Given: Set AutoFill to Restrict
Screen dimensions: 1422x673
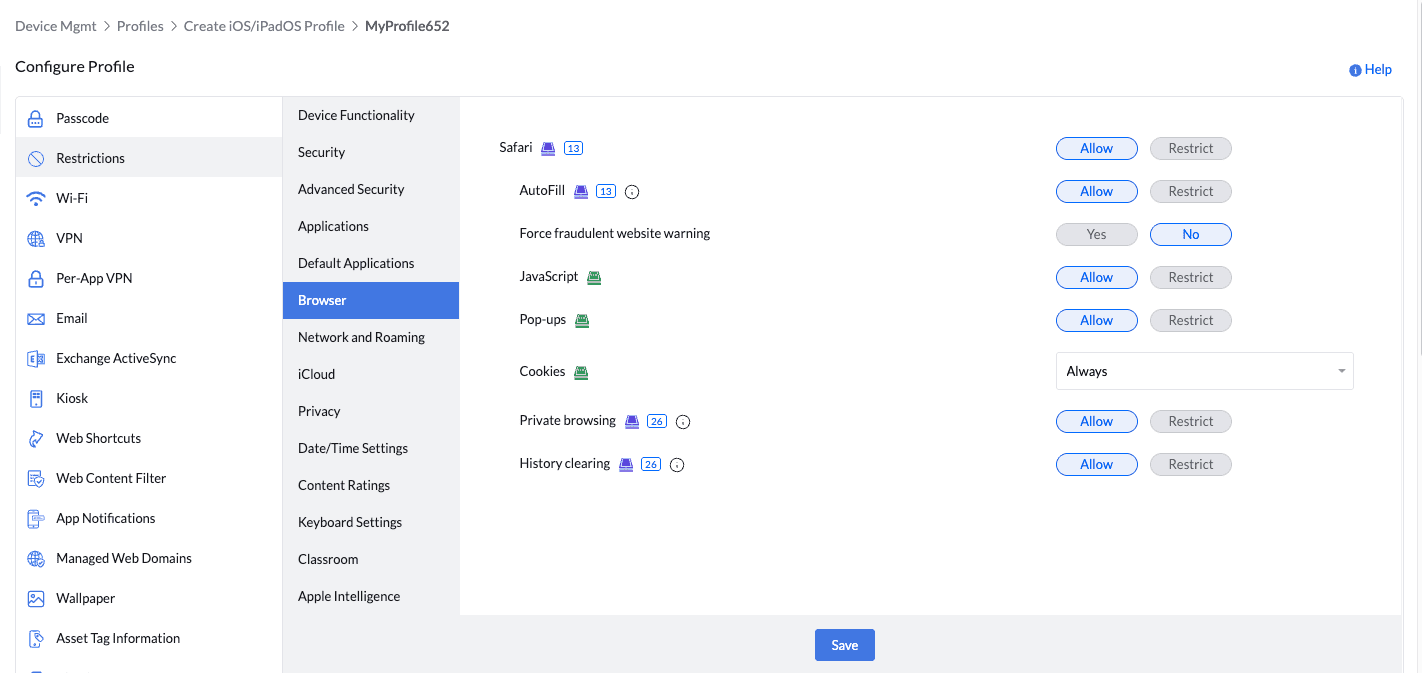Looking at the screenshot, I should point(1191,191).
